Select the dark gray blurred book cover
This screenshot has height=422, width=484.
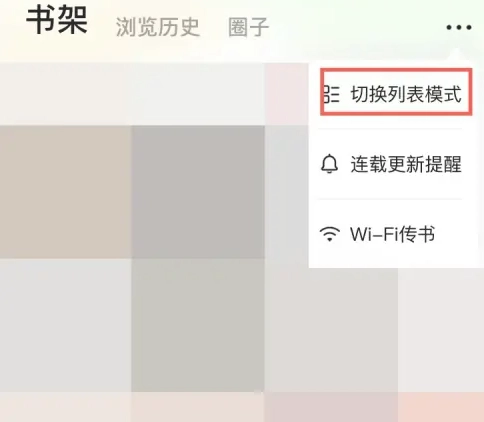[198, 192]
